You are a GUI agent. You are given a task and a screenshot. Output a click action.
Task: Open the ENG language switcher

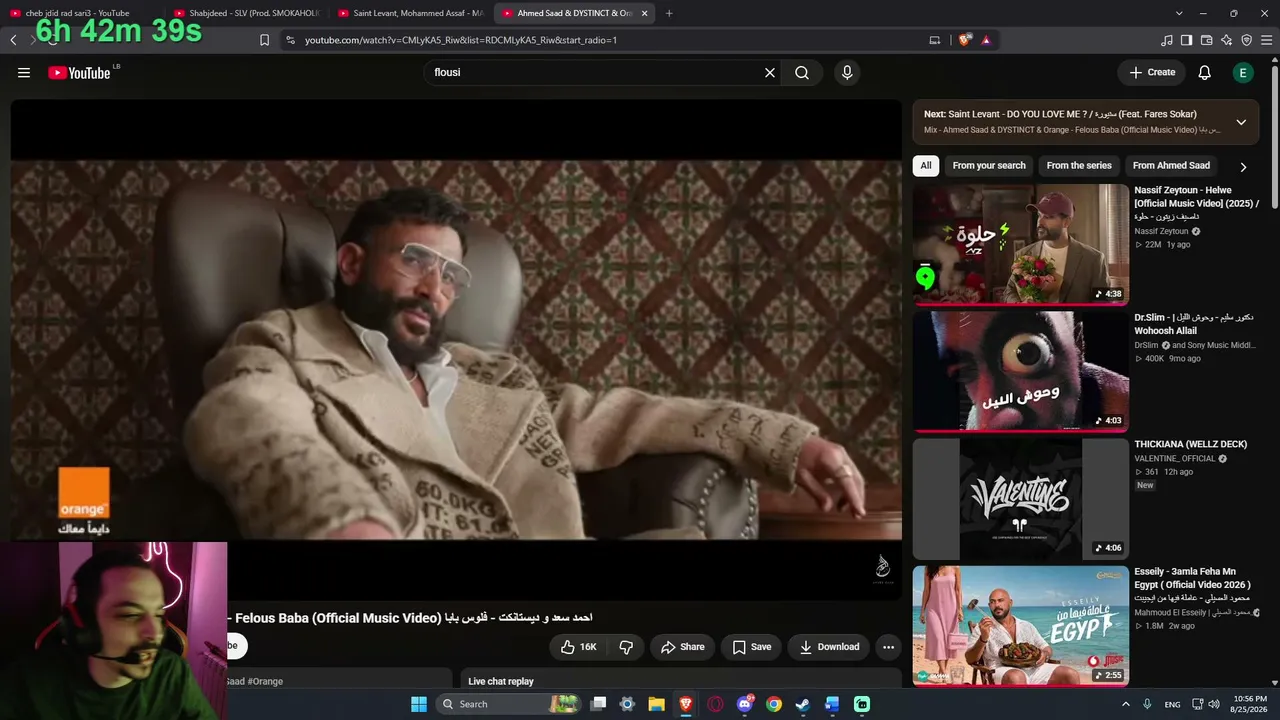pos(1172,704)
